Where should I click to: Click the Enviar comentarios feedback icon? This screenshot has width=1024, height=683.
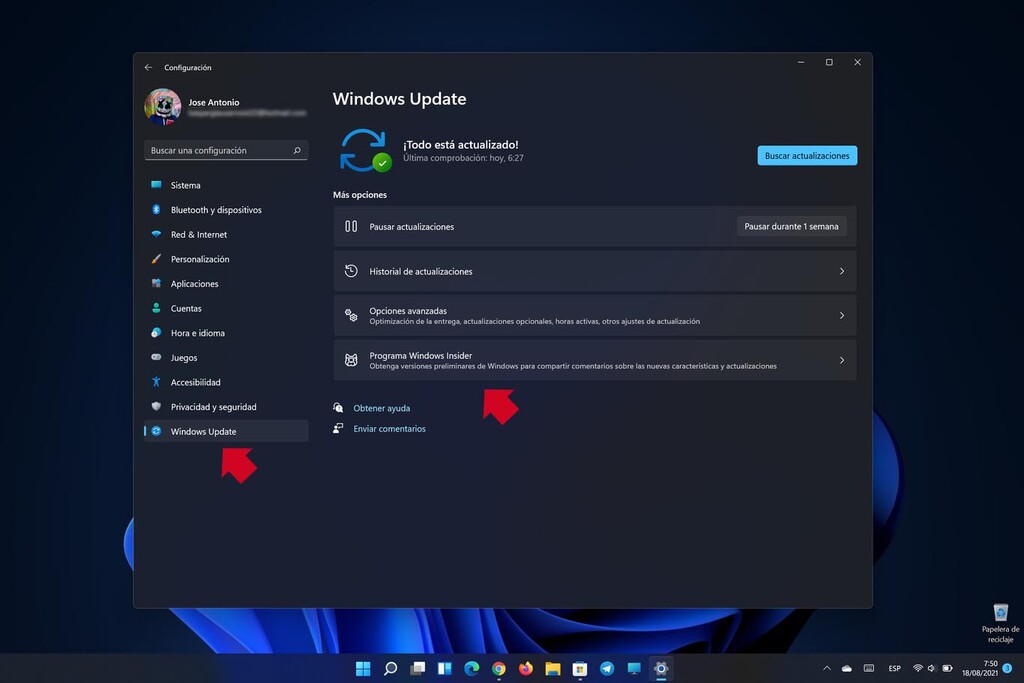click(x=338, y=428)
